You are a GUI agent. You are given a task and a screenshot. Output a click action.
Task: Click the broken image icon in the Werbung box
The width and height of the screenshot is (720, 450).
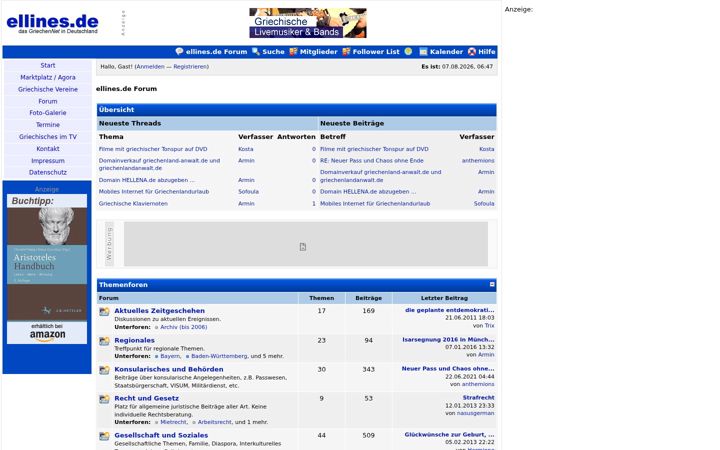pyautogui.click(x=303, y=247)
